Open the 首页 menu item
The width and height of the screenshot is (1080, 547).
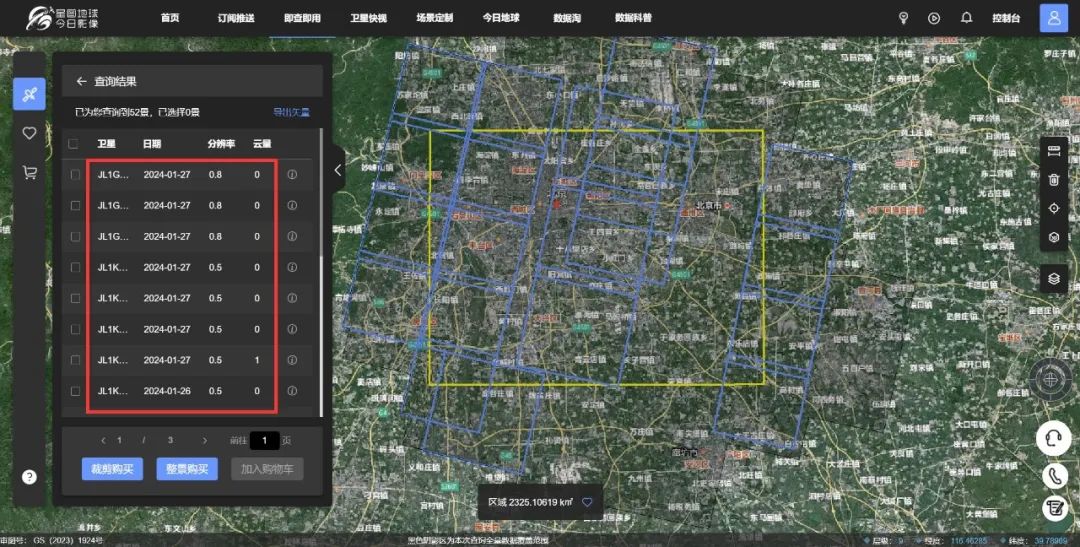[x=170, y=18]
